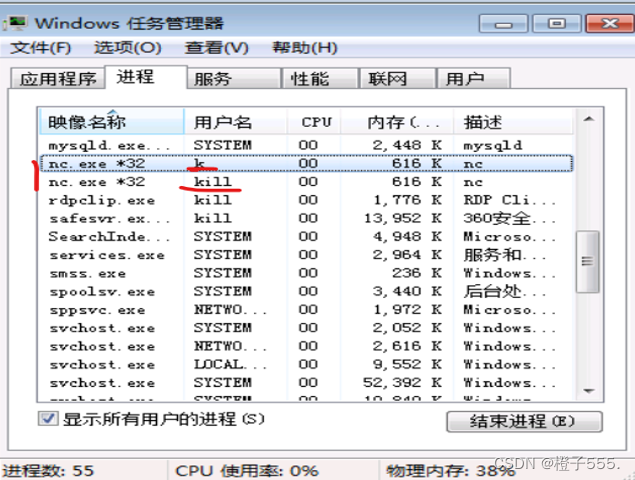Click memory value 13,952 K
This screenshot has height=480, width=635.
[403, 218]
